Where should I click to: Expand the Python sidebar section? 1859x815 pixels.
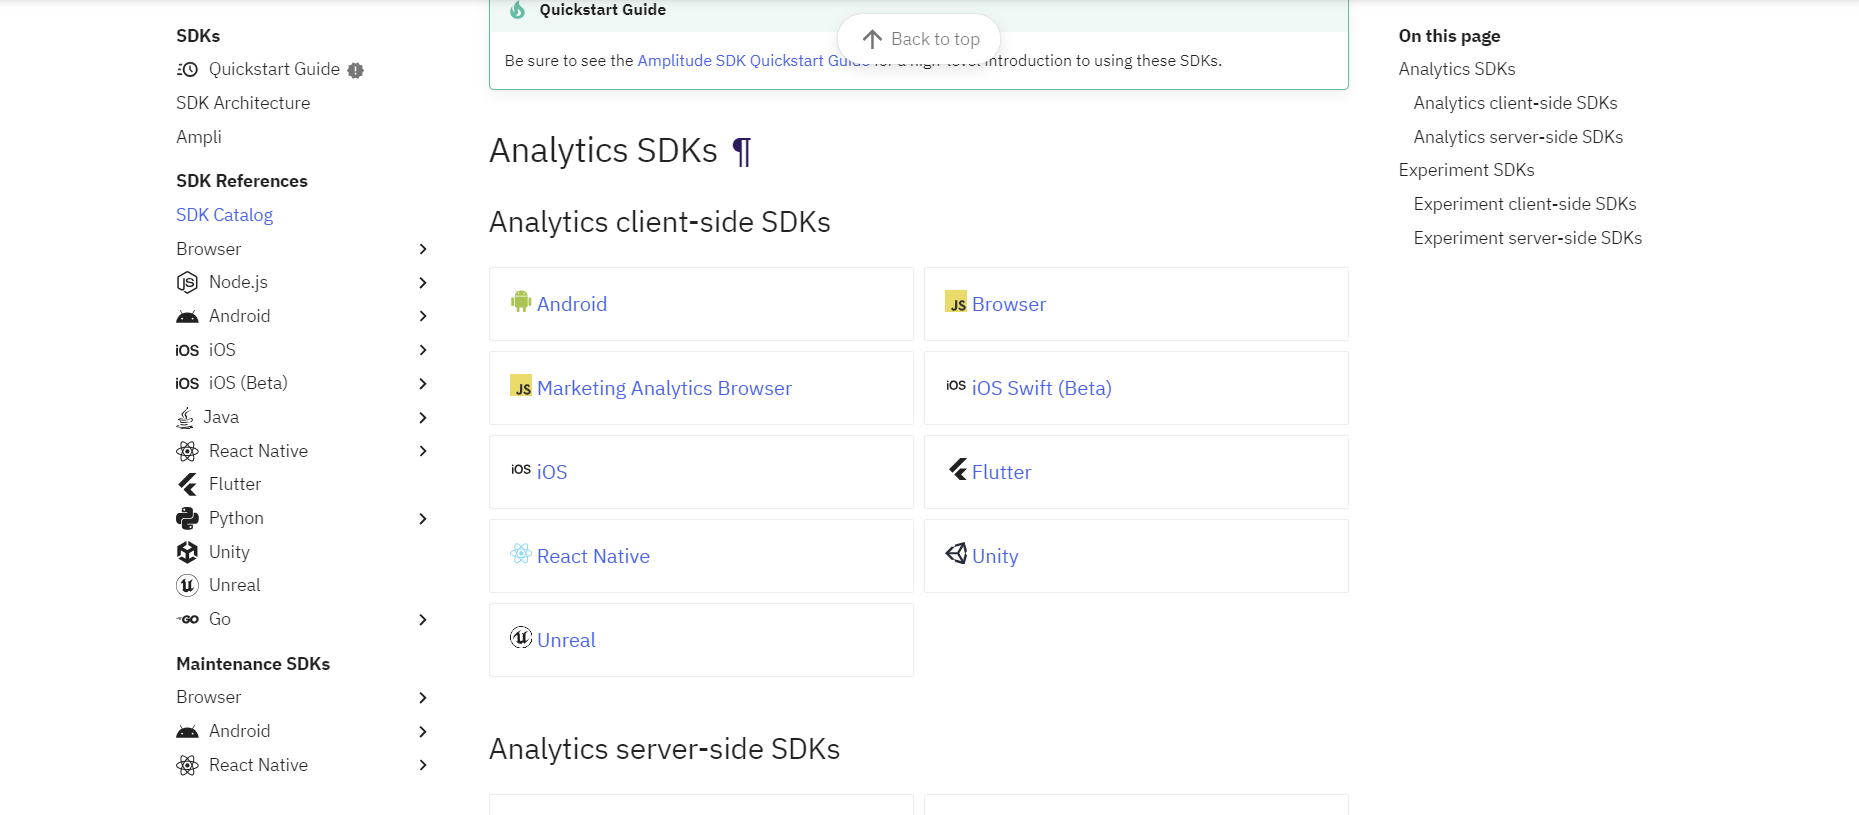pos(423,519)
